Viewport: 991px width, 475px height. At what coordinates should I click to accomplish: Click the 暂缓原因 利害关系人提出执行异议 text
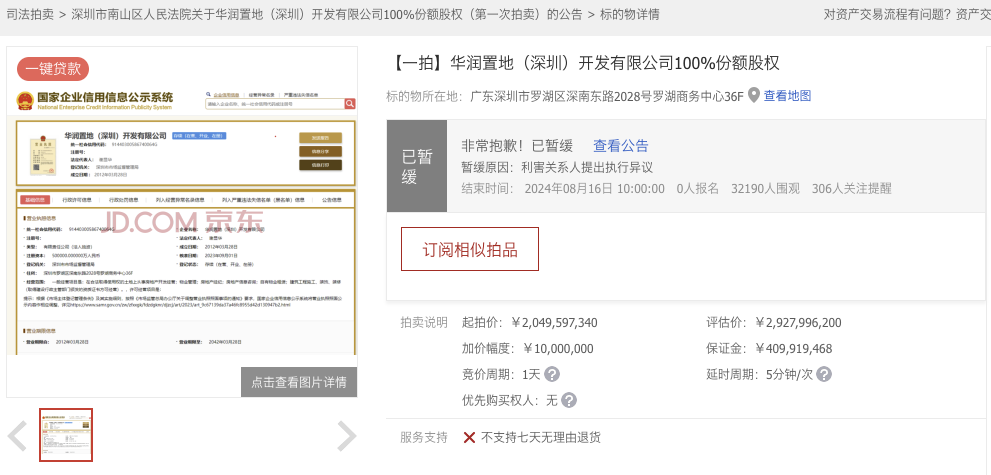pos(557,167)
